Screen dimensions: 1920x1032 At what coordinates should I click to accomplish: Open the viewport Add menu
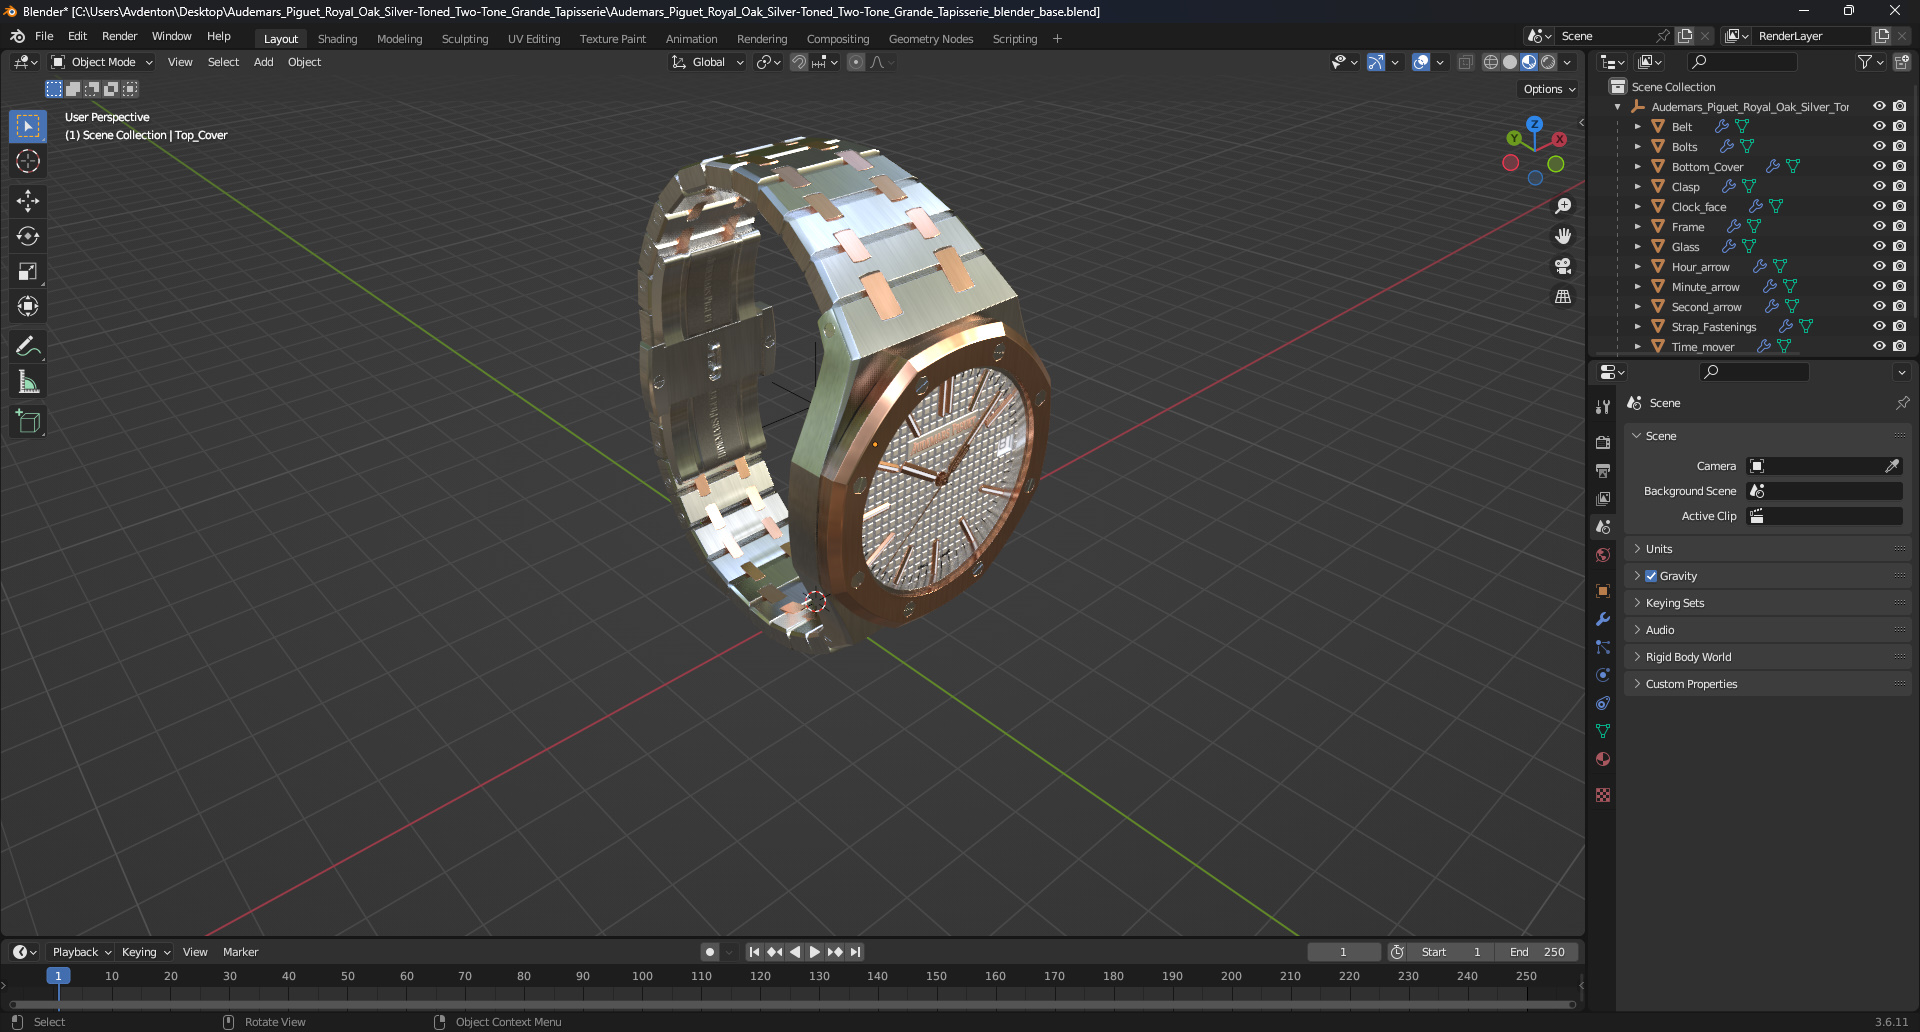pos(263,62)
